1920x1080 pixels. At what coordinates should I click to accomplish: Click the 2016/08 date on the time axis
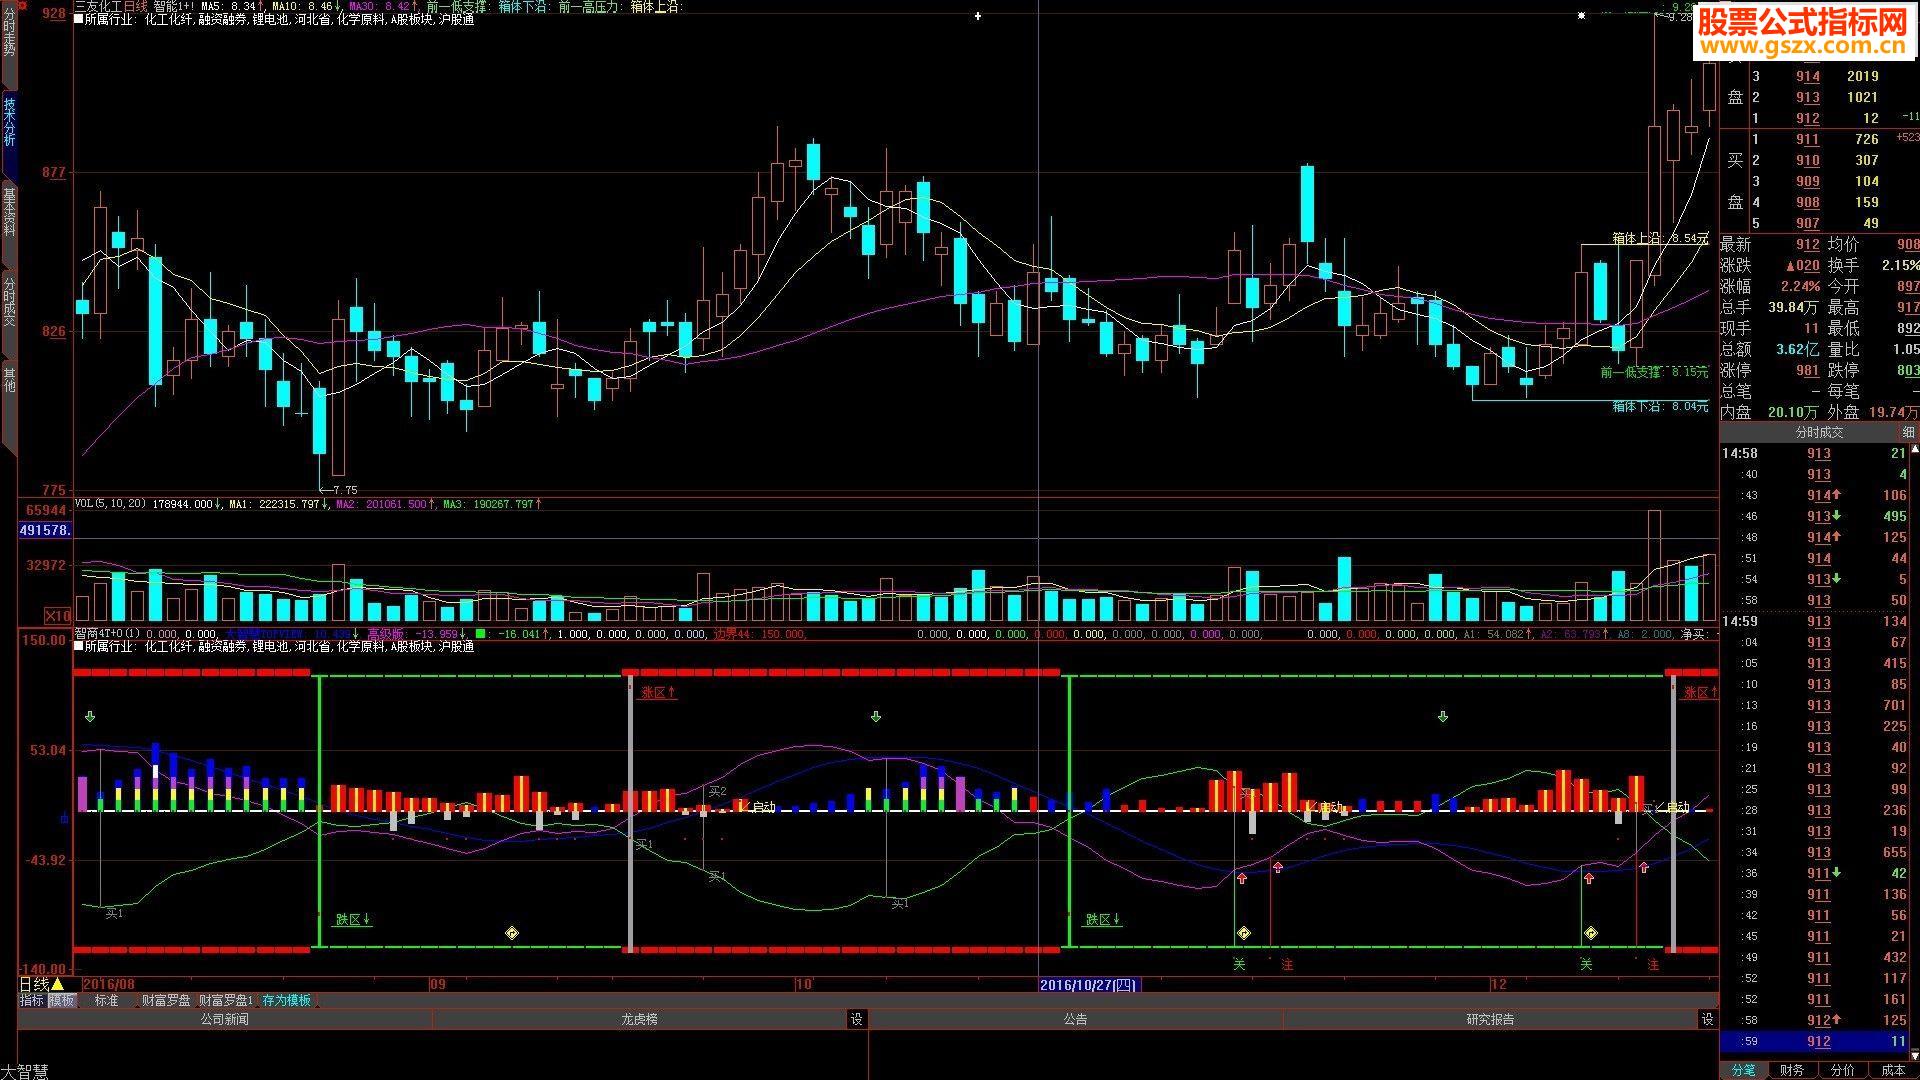tap(108, 985)
